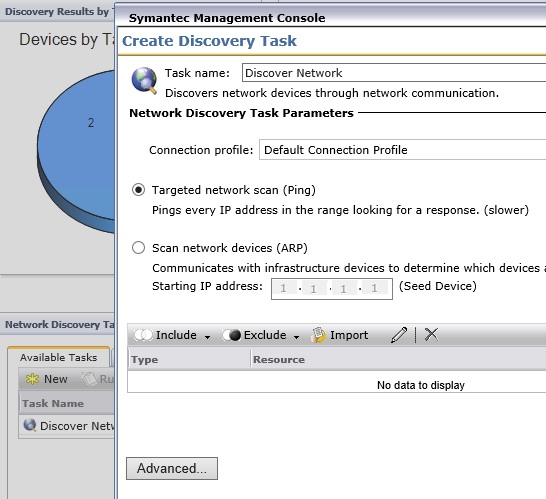Screen dimensions: 546x499
Task: Click the first octet of Starting IP address
Action: [x=284, y=288]
